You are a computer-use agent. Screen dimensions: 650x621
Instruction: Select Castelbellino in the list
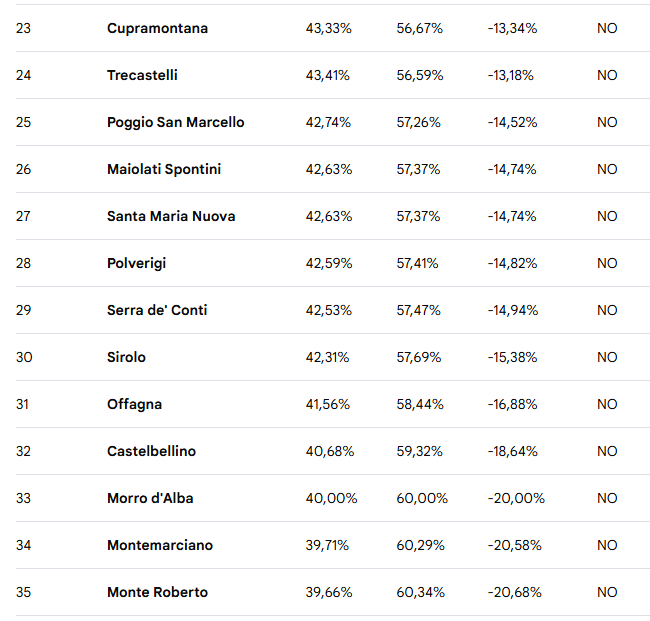pyautogui.click(x=151, y=451)
